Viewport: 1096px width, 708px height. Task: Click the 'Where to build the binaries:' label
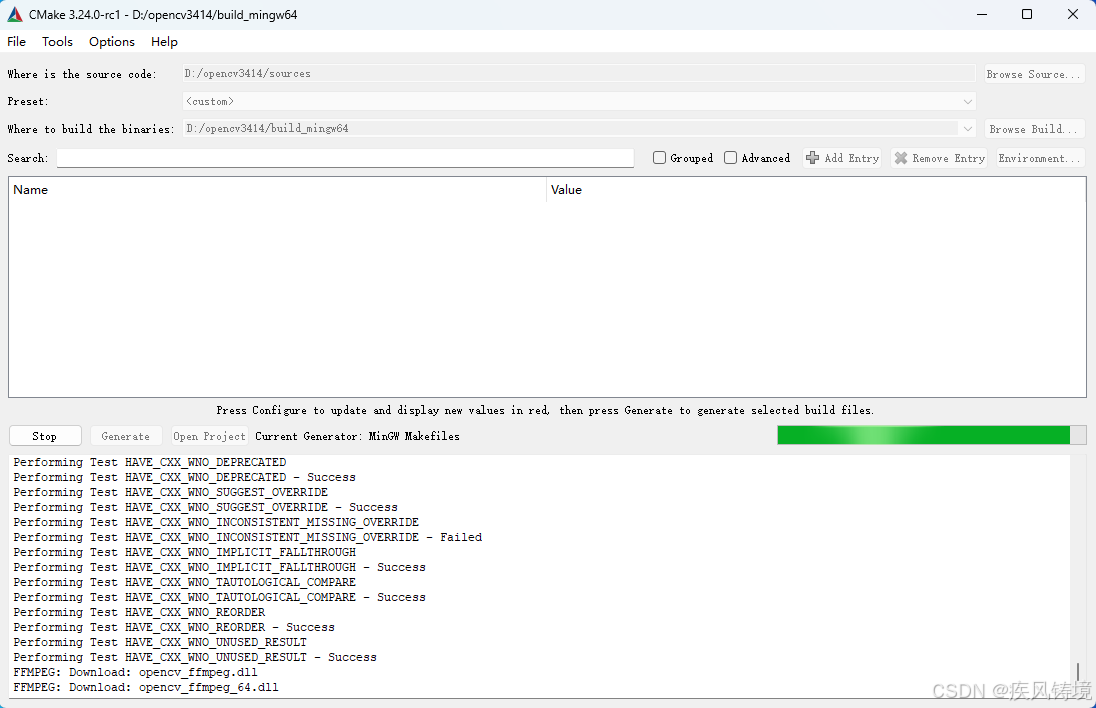91,129
